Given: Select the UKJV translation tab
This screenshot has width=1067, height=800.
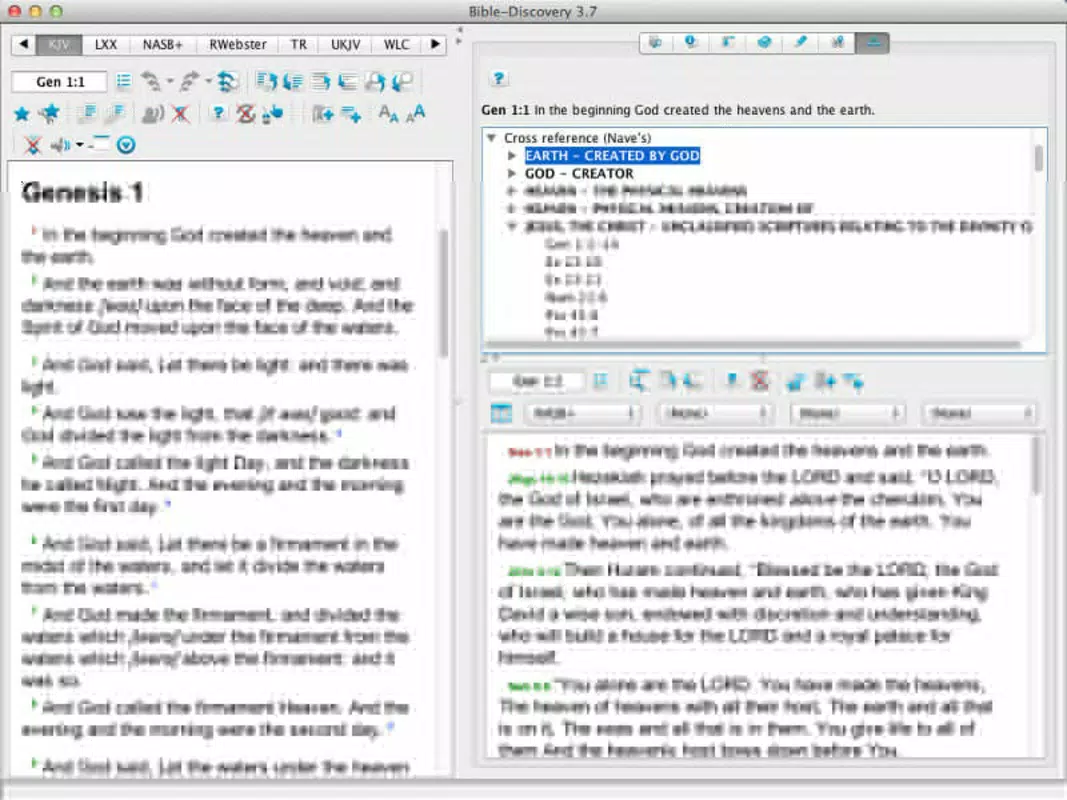Looking at the screenshot, I should coord(346,45).
